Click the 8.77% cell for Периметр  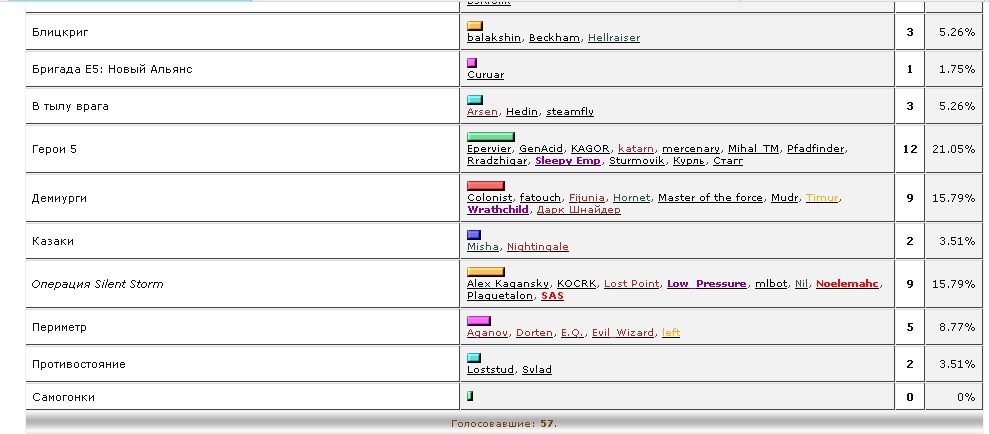[953, 327]
